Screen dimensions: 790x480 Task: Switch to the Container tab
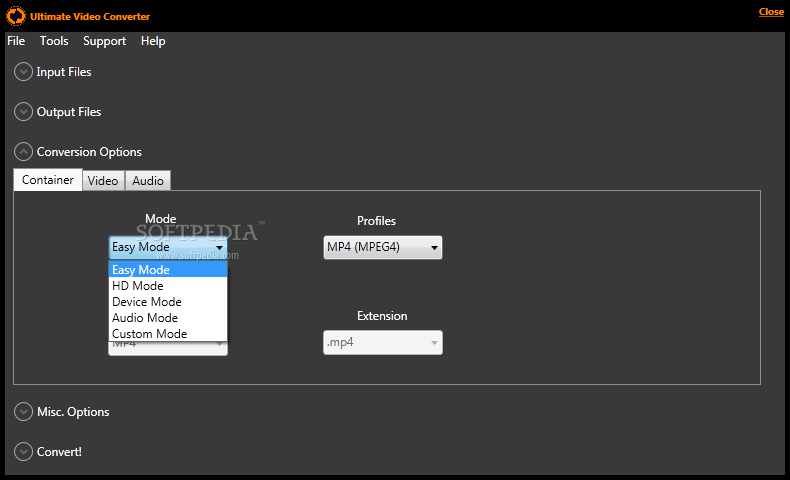click(x=48, y=180)
